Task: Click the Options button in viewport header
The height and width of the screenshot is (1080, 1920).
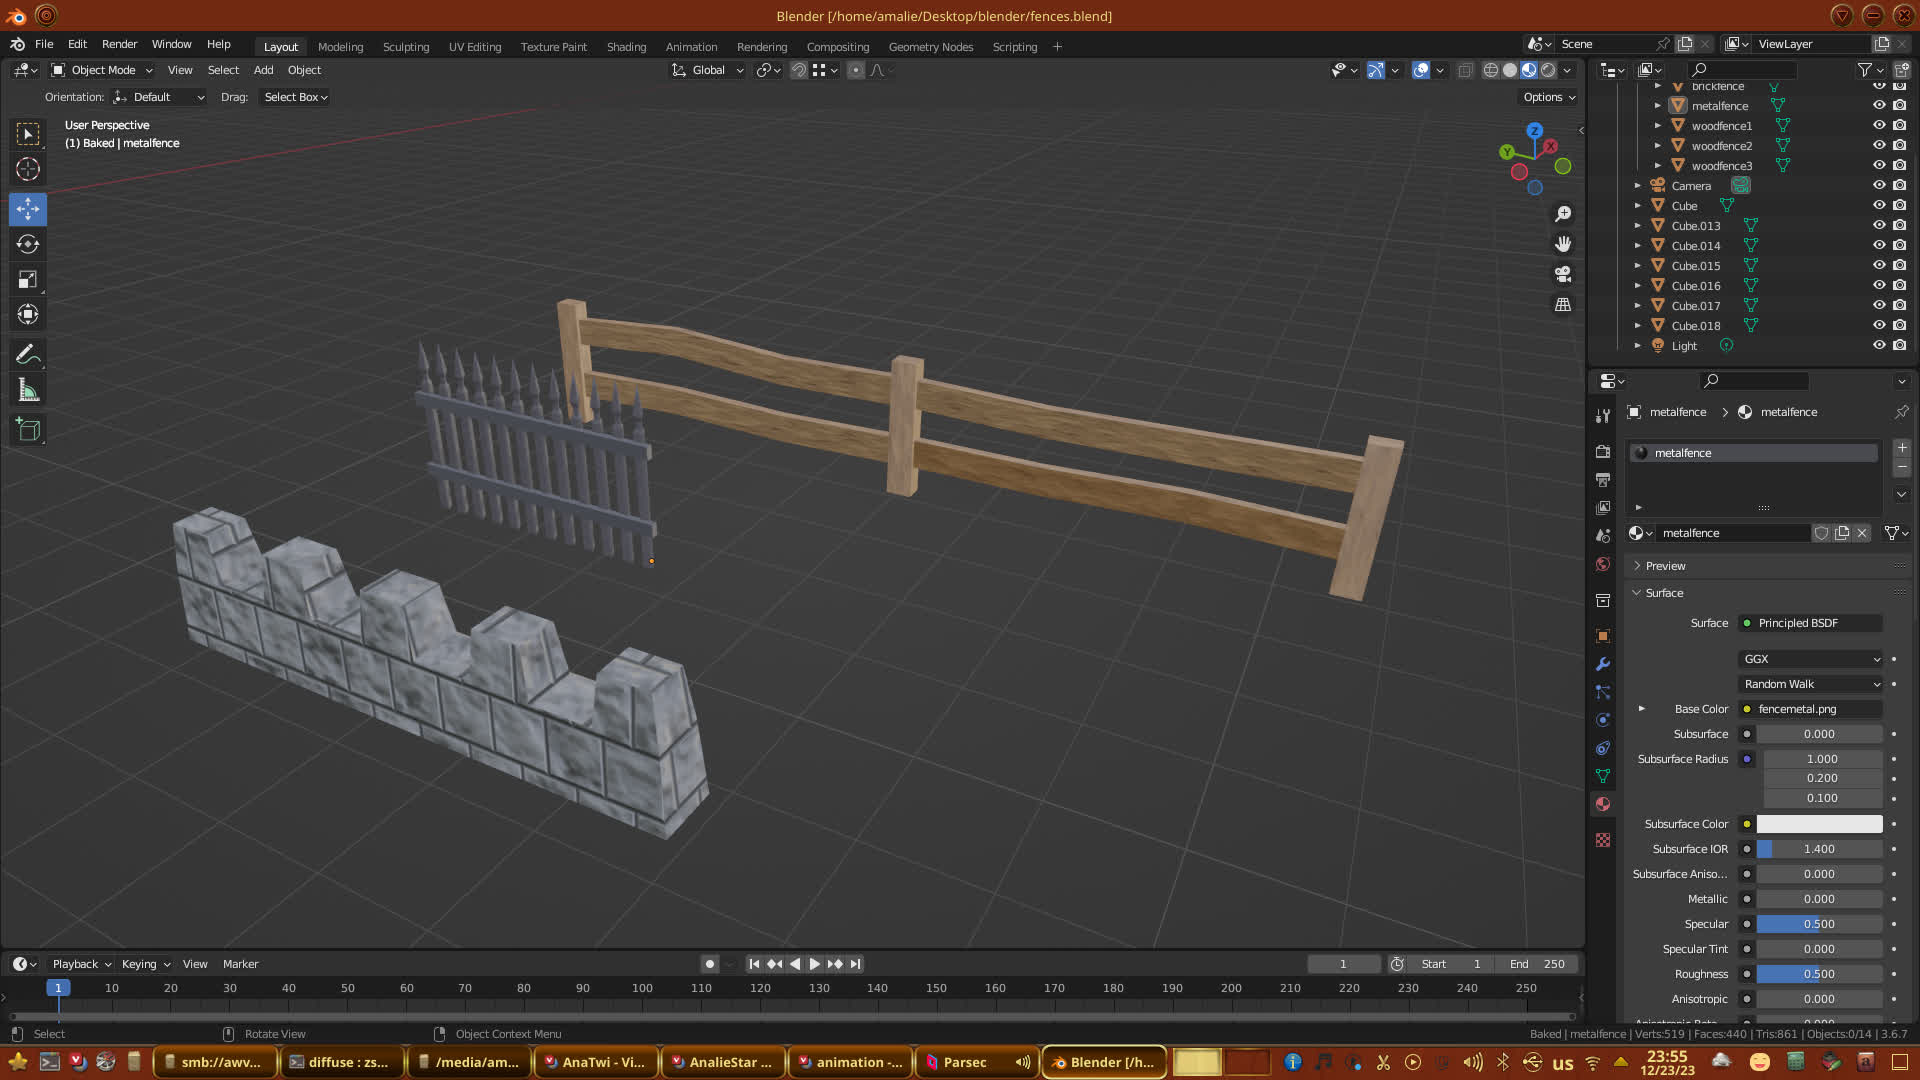Action: tap(1548, 97)
